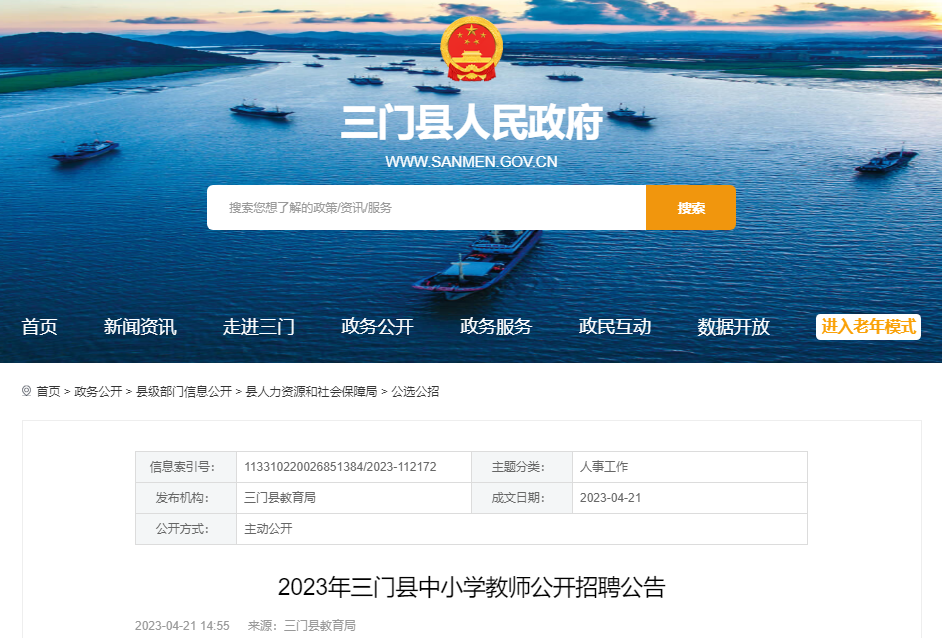Select 政务公开 in the navigation bar

[377, 327]
